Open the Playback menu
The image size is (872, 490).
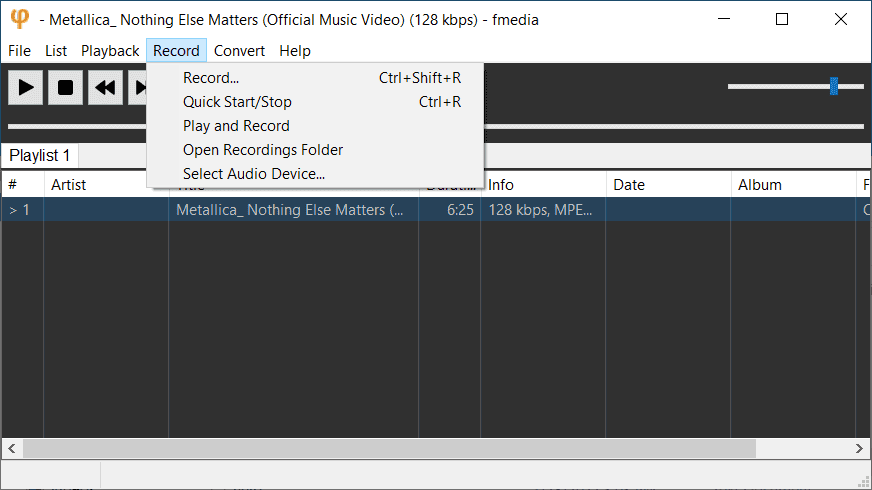point(110,51)
